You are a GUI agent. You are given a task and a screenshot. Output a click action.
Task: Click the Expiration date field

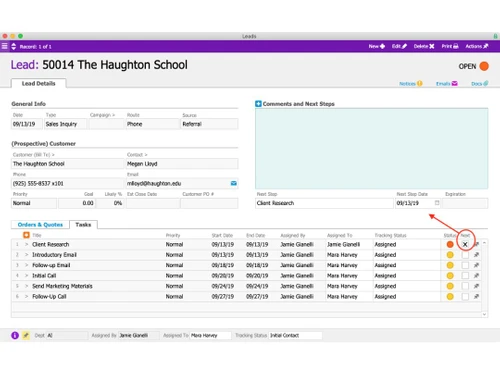click(x=465, y=203)
